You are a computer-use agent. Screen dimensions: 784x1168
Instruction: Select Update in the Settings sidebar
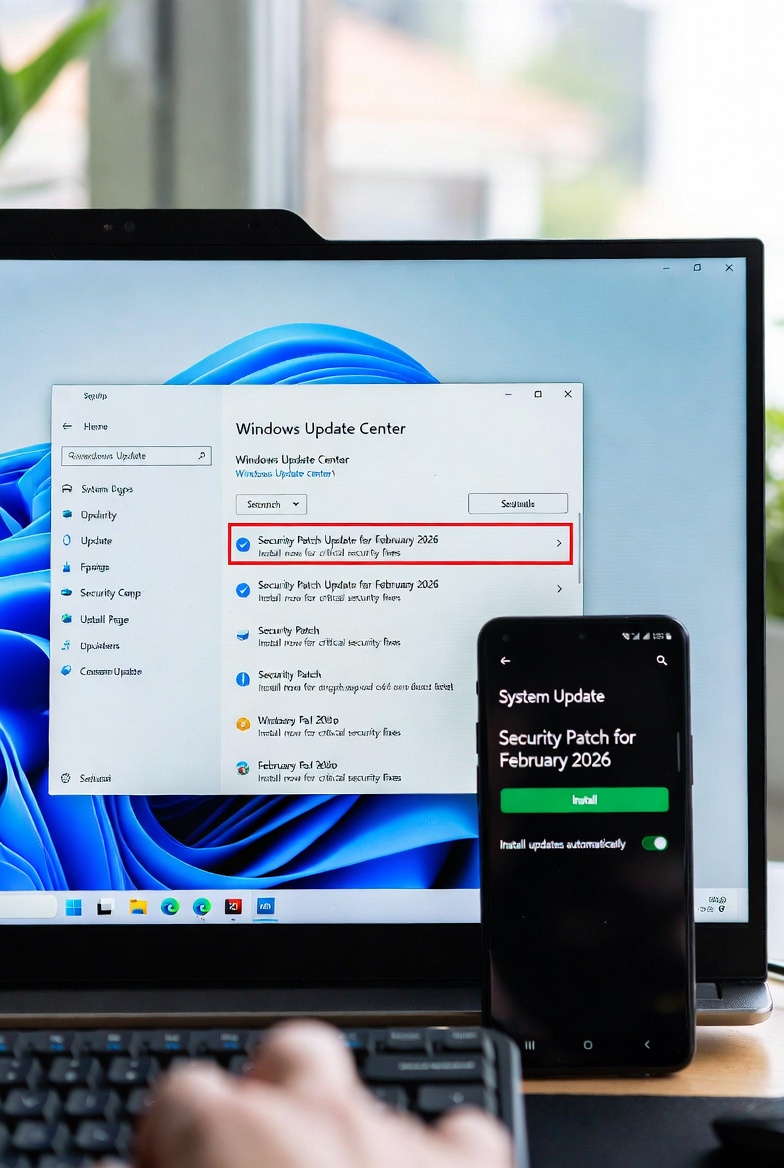pyautogui.click(x=96, y=541)
